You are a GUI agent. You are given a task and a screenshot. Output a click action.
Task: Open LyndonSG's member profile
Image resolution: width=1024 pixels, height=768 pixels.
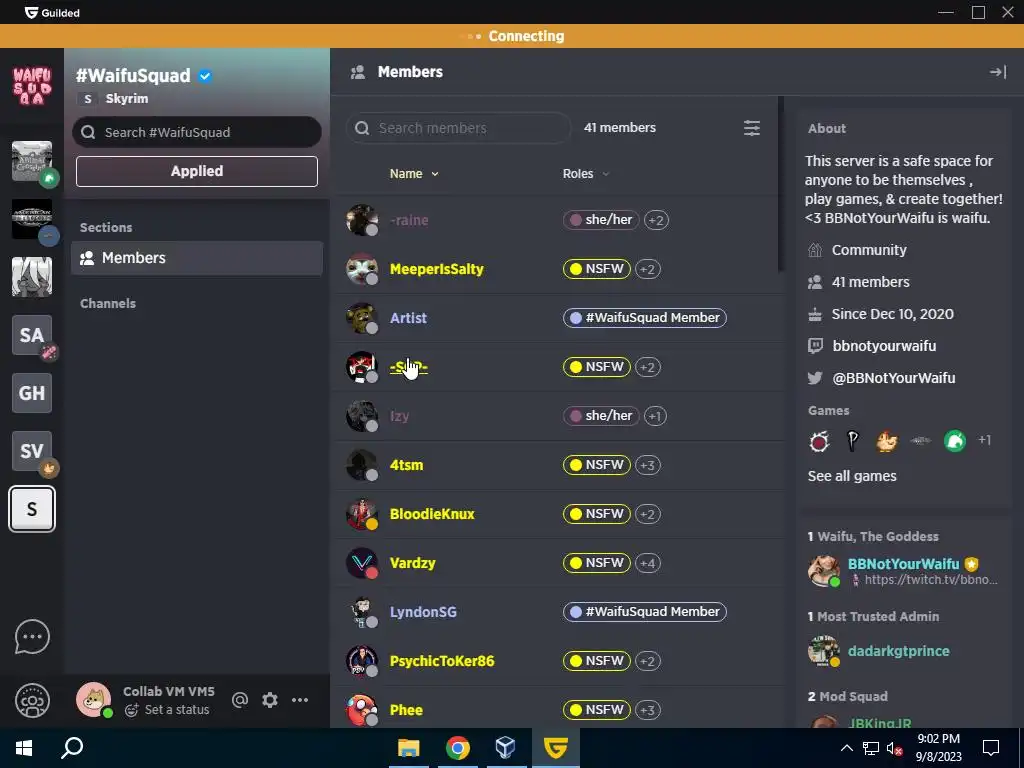(423, 612)
